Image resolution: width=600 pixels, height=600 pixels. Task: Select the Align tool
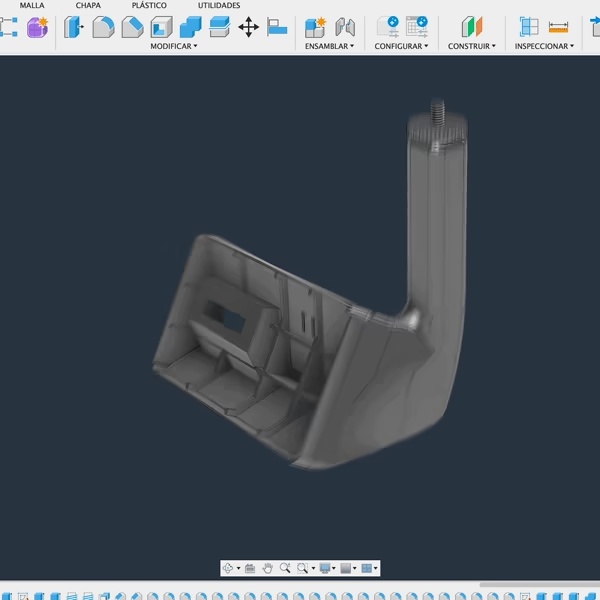(x=277, y=27)
